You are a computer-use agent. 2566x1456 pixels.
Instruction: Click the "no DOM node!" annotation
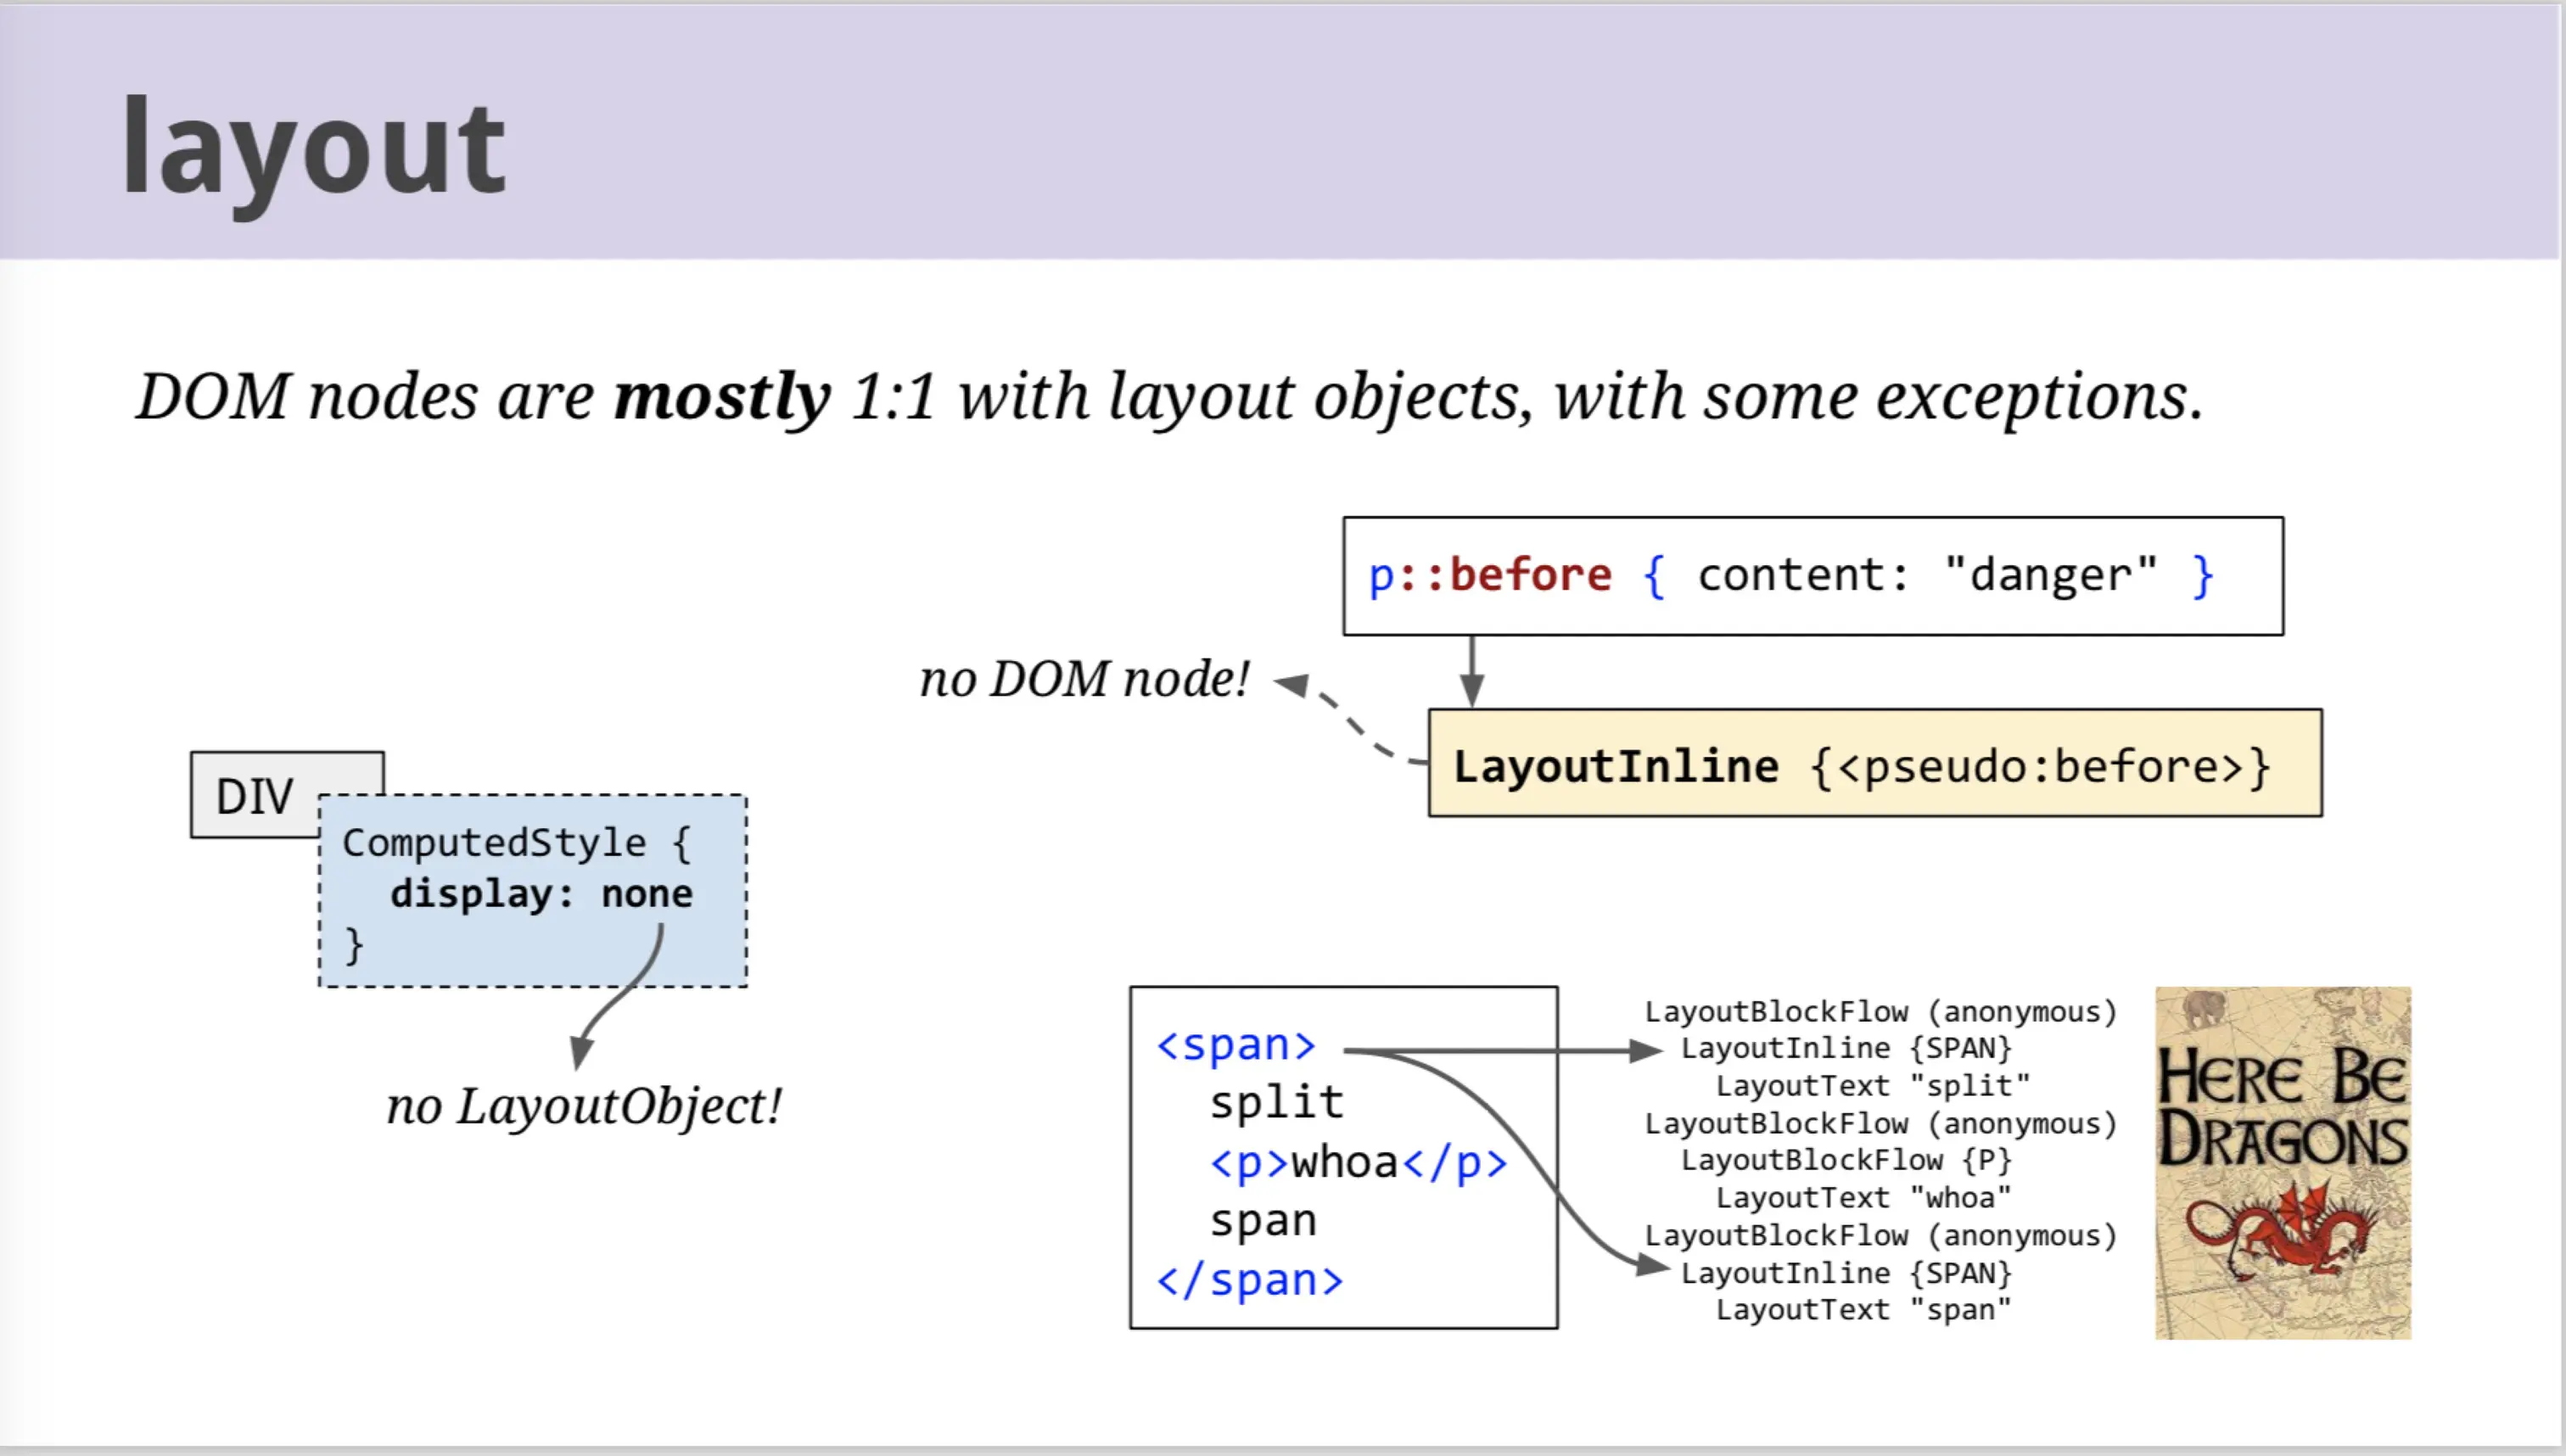tap(1085, 679)
